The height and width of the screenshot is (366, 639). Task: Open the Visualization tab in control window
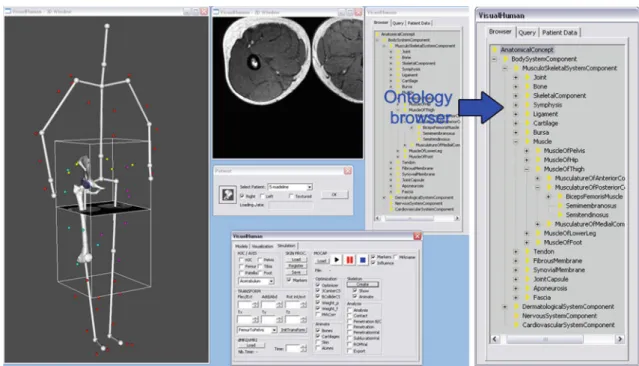point(262,246)
